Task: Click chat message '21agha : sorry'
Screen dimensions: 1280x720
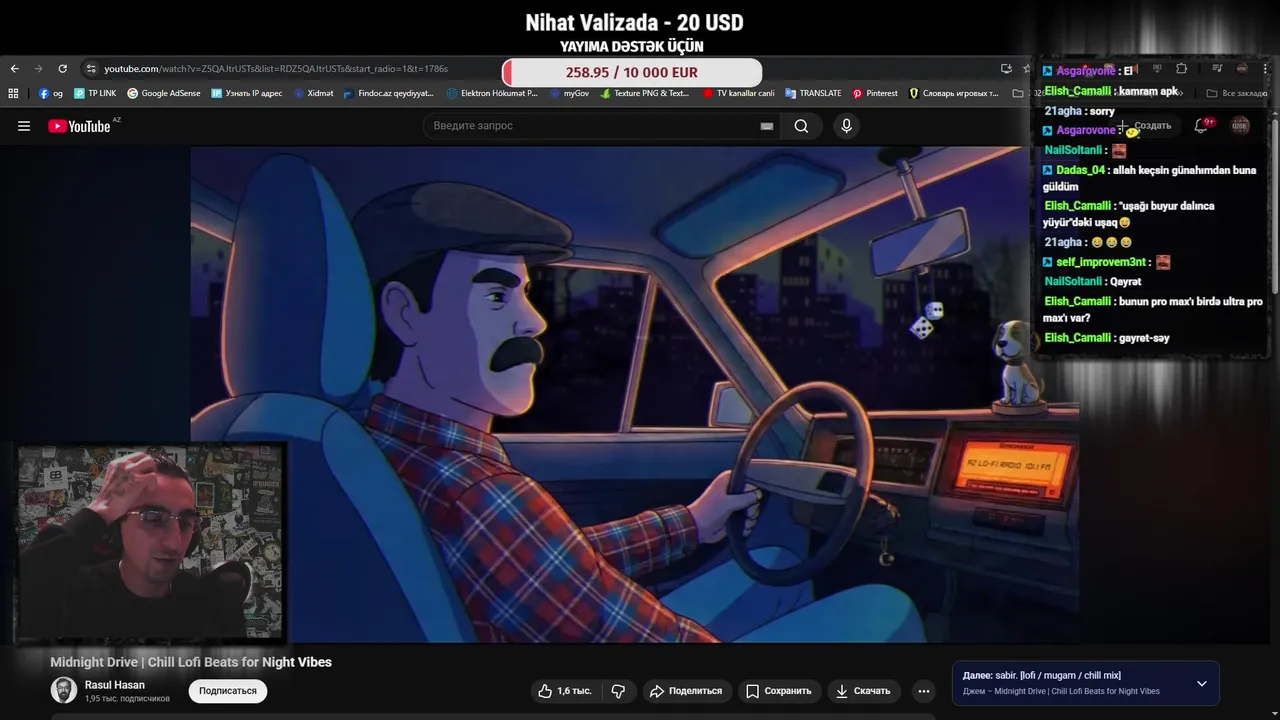Action: (x=1079, y=111)
